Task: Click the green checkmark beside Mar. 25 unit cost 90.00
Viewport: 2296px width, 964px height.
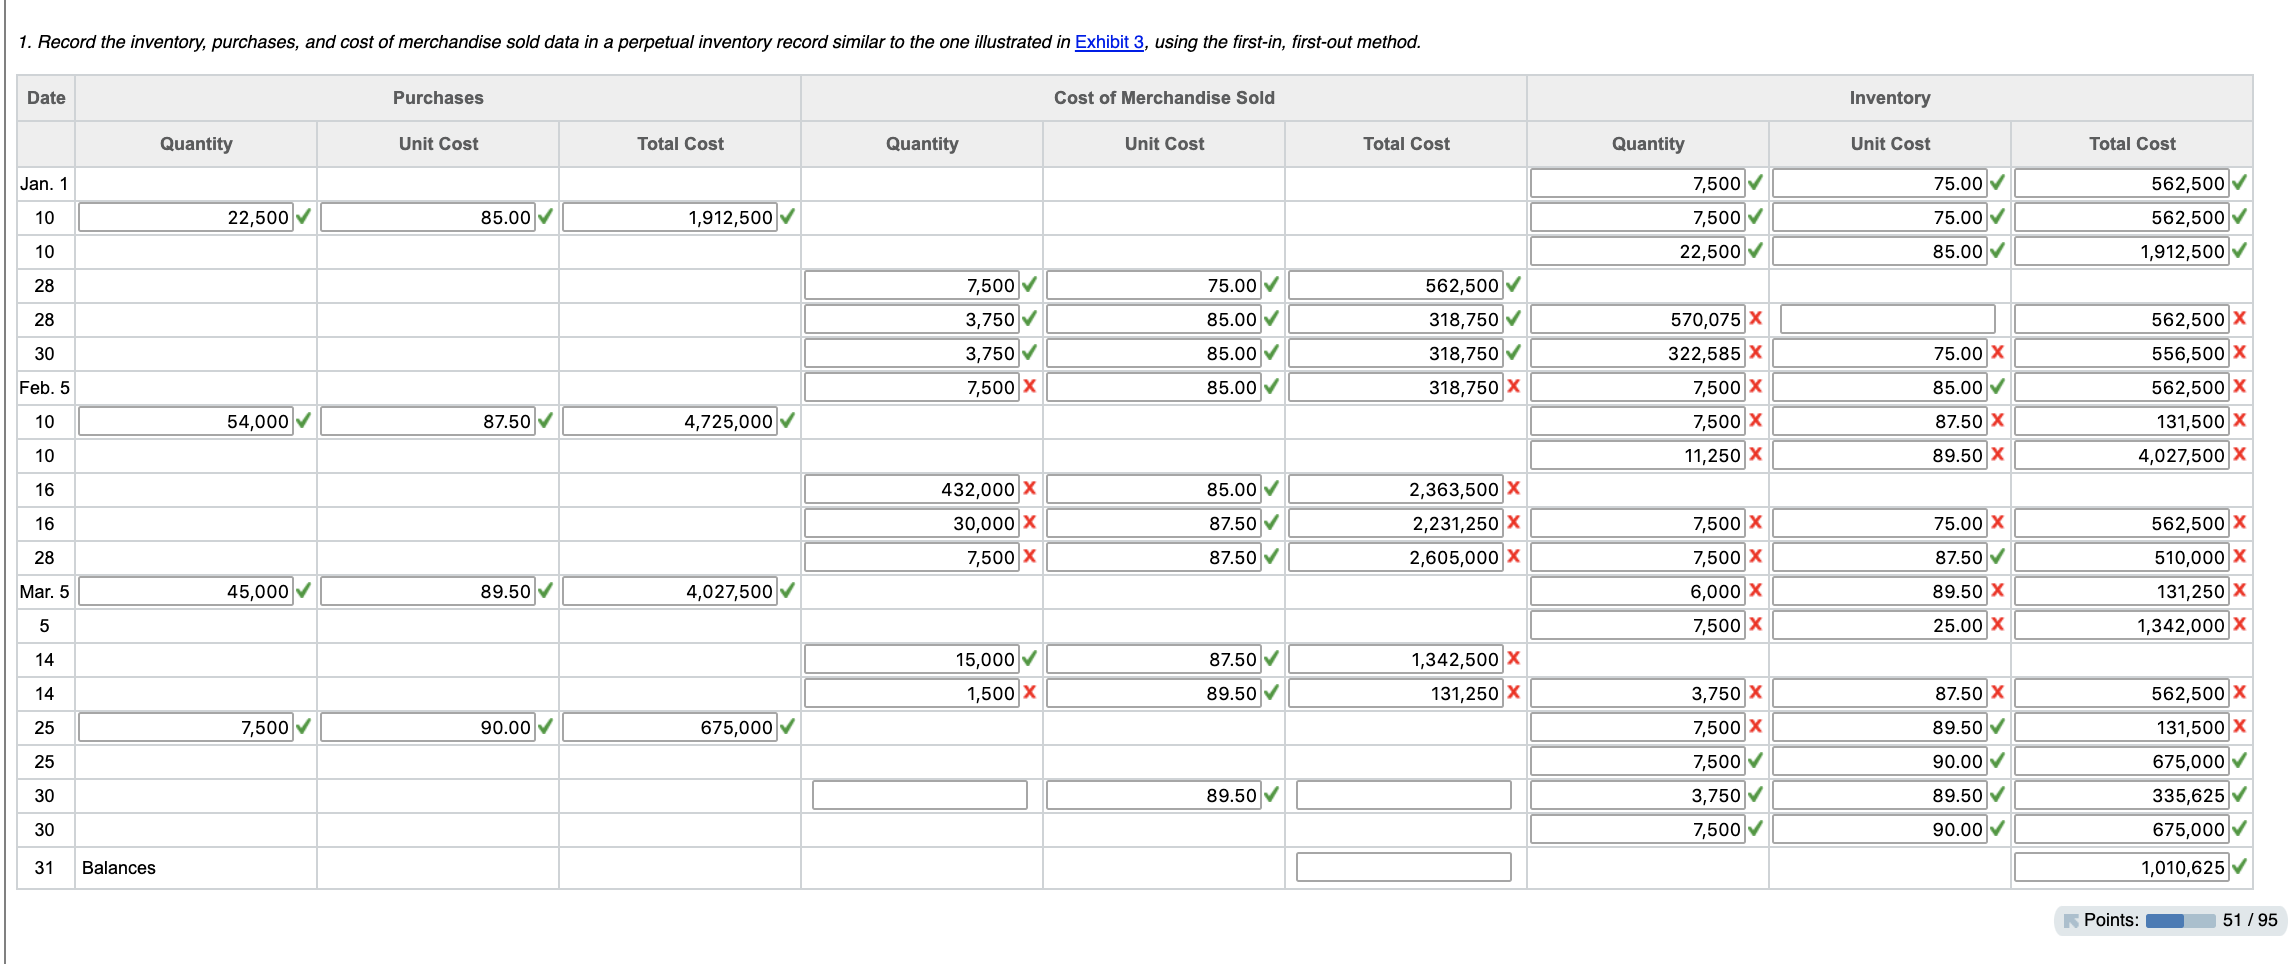Action: [x=1998, y=761]
